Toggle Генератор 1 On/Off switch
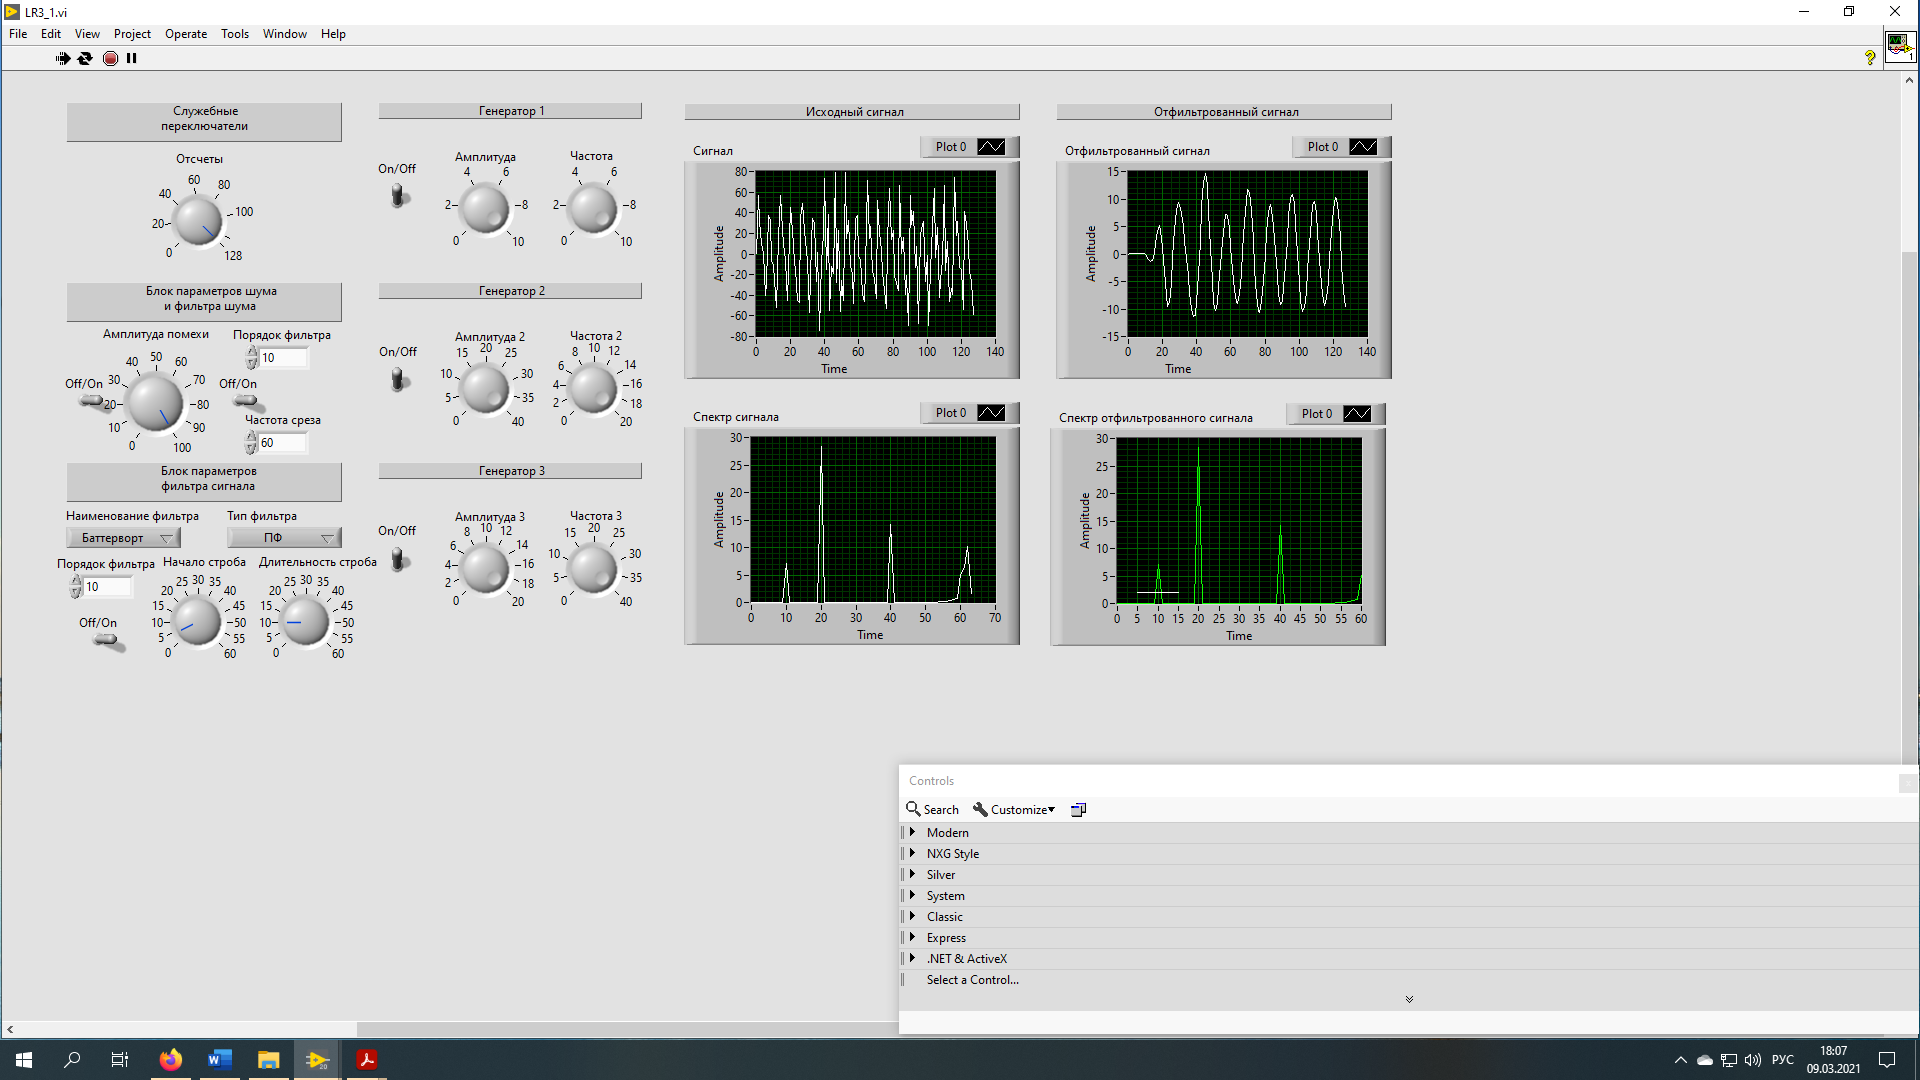Screen dimensions: 1920x1080 pos(399,194)
